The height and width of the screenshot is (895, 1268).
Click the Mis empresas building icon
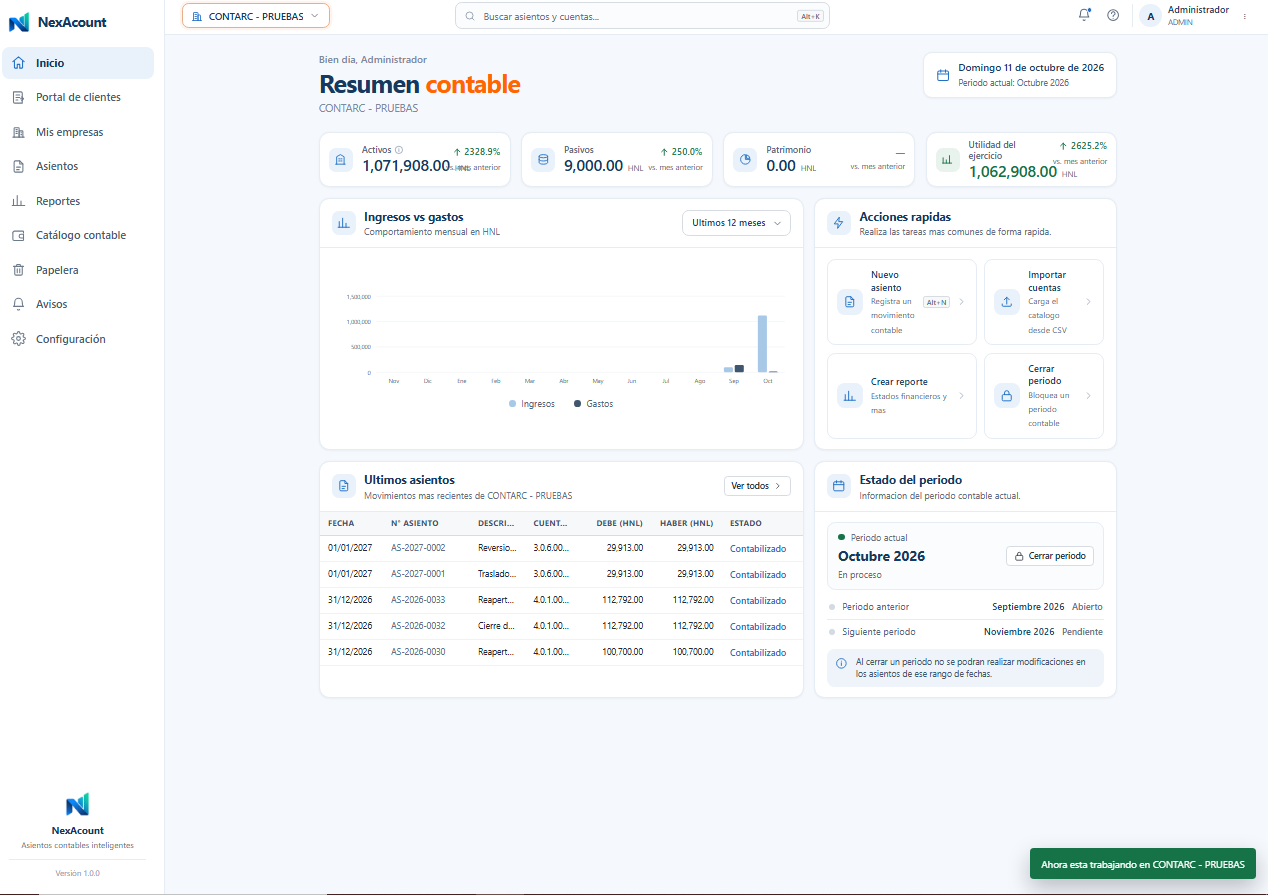tap(18, 132)
